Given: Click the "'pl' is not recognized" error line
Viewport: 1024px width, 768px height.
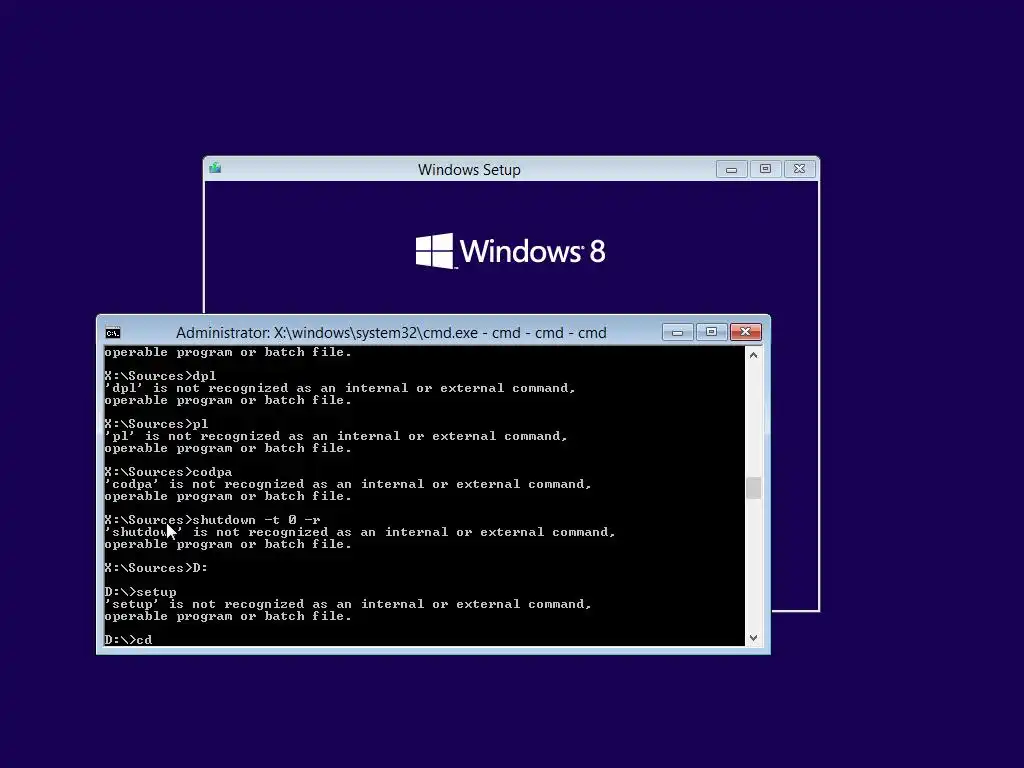Looking at the screenshot, I should [336, 436].
